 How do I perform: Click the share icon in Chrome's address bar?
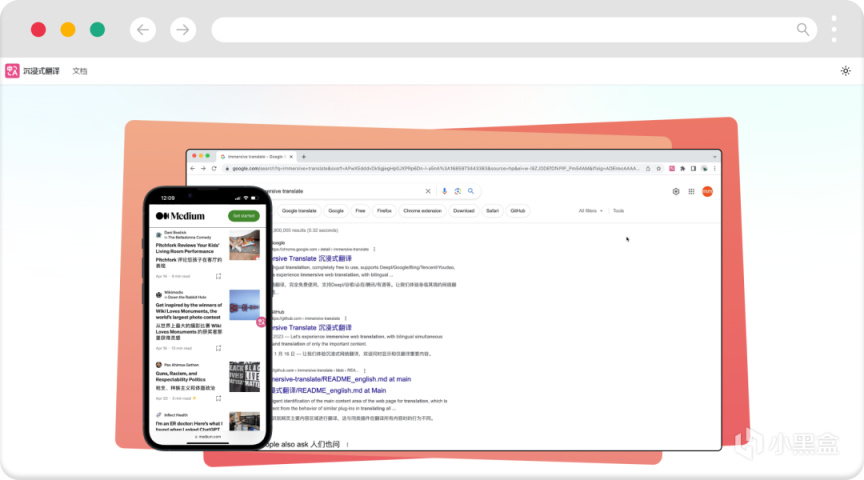point(648,169)
